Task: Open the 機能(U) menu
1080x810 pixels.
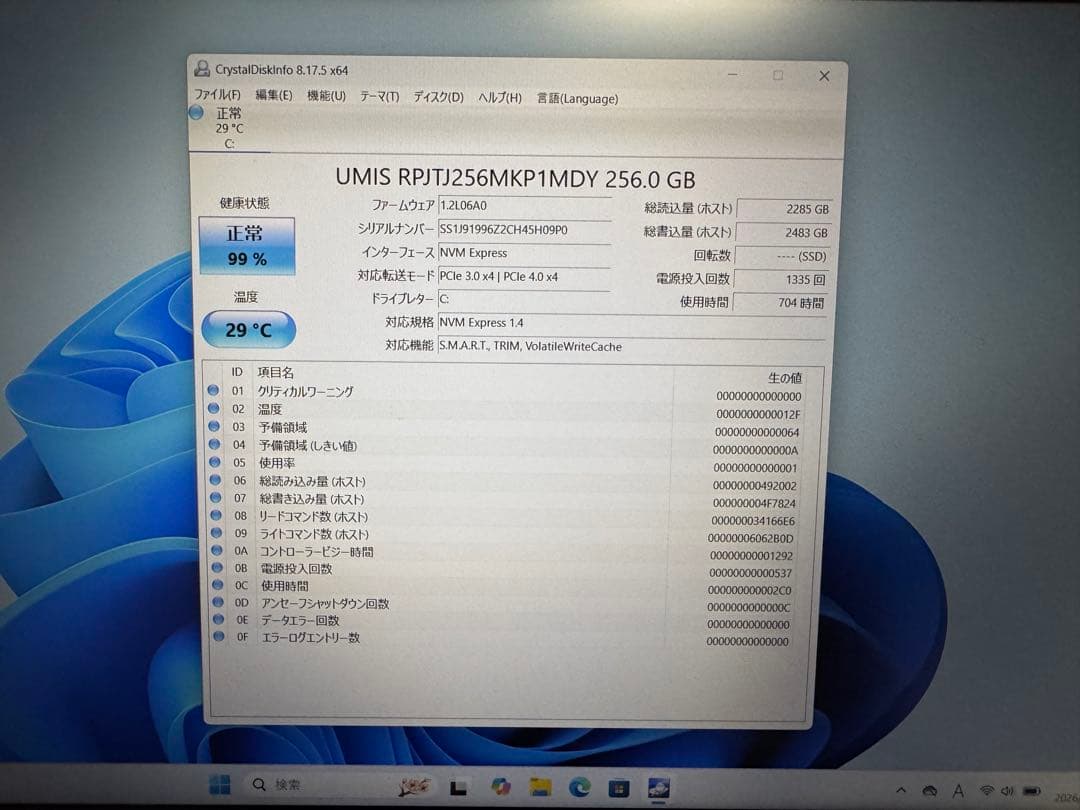Action: (x=326, y=96)
